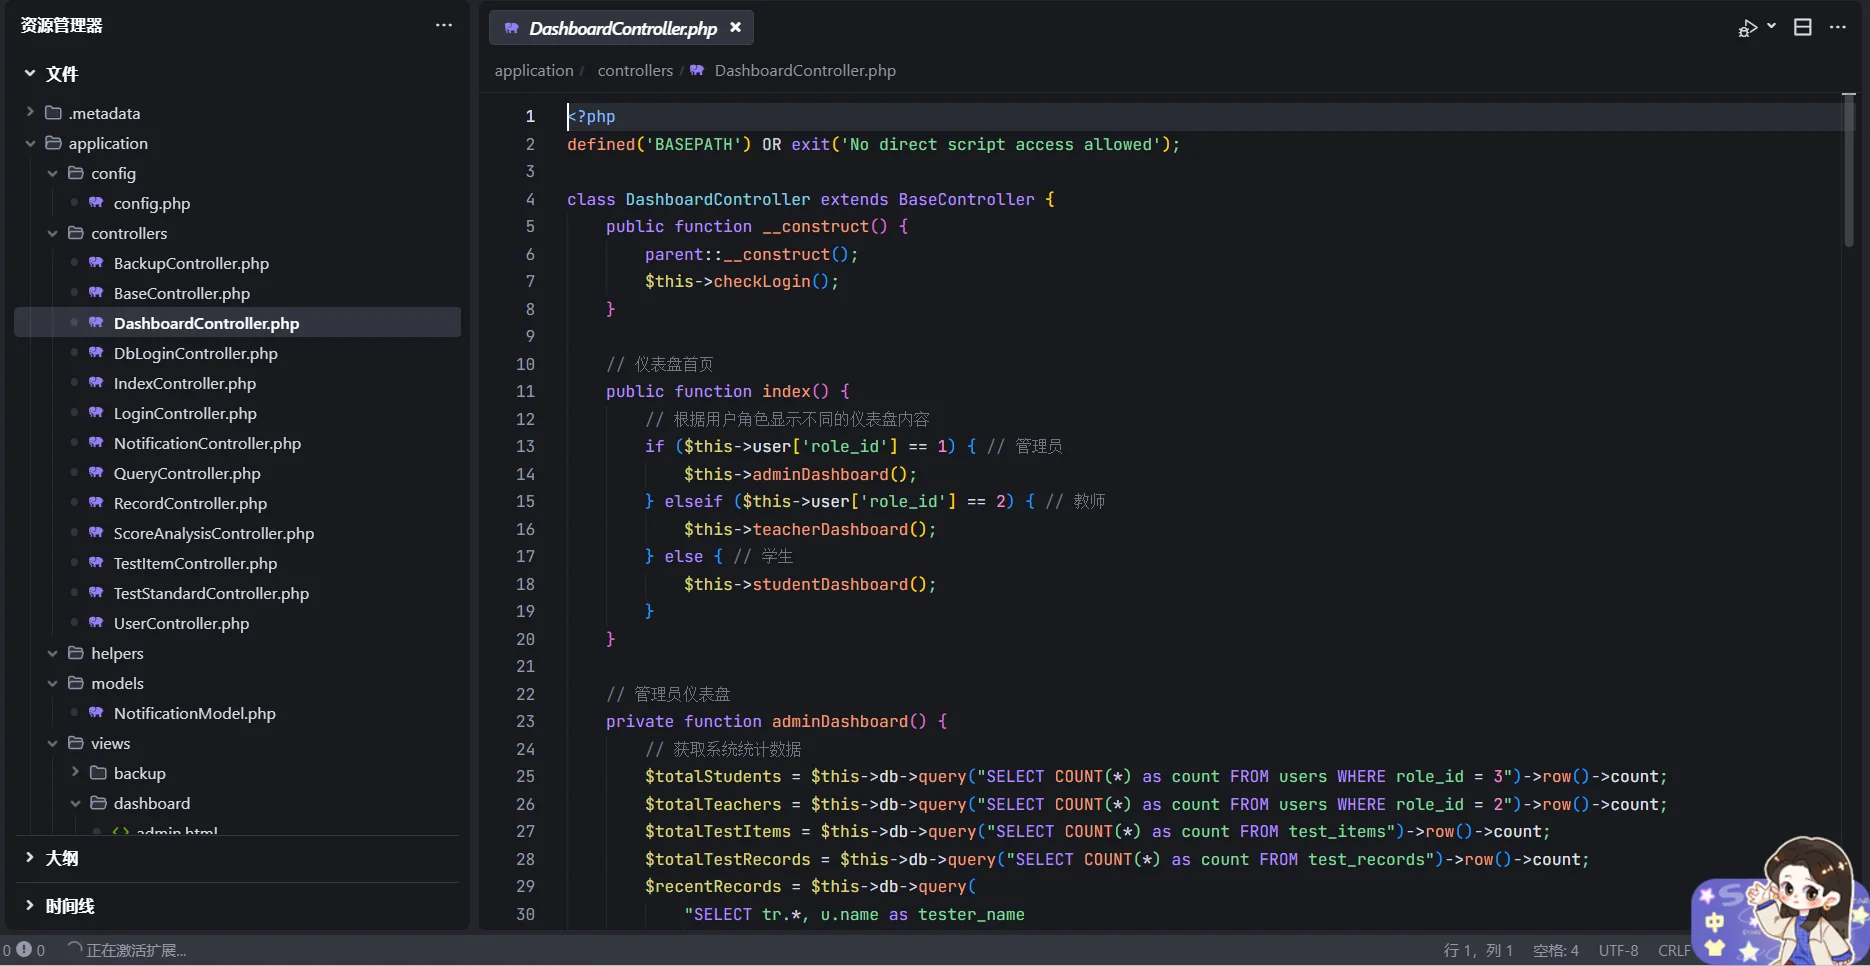Close the DashboardController.php tab
Viewport: 1870px width, 966px height.
pos(735,28)
